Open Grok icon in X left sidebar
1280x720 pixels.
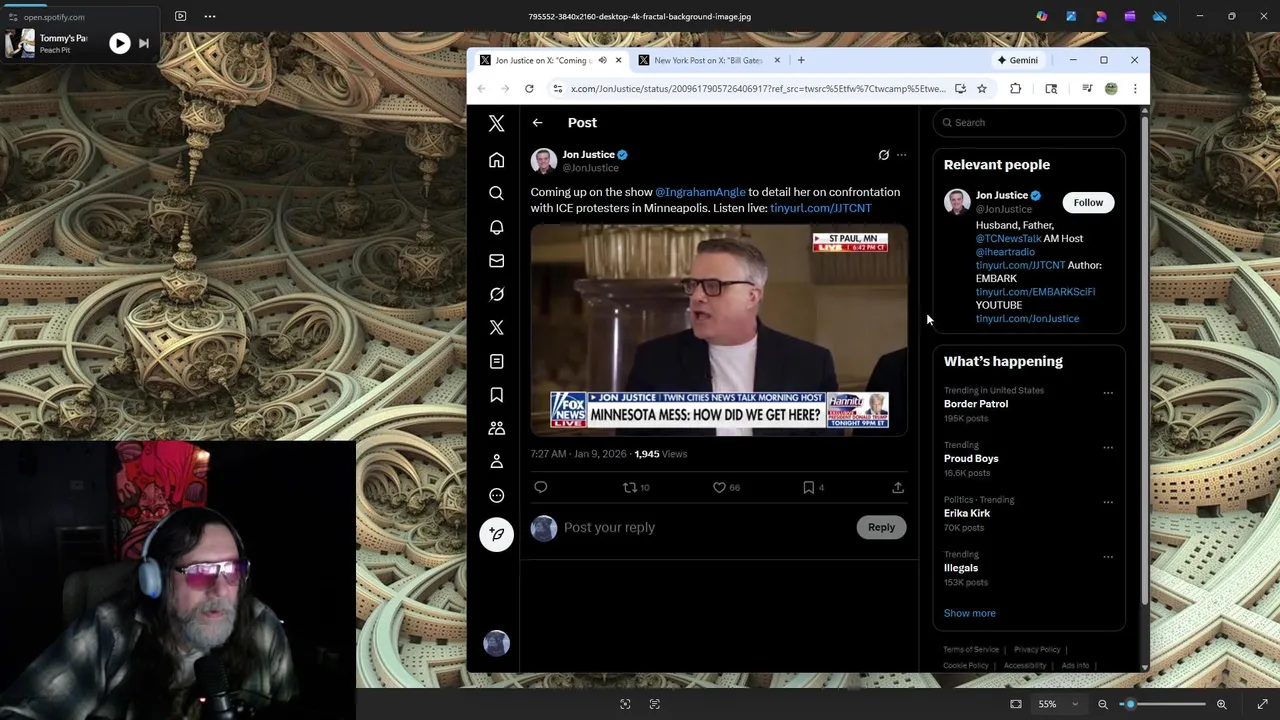(496, 294)
